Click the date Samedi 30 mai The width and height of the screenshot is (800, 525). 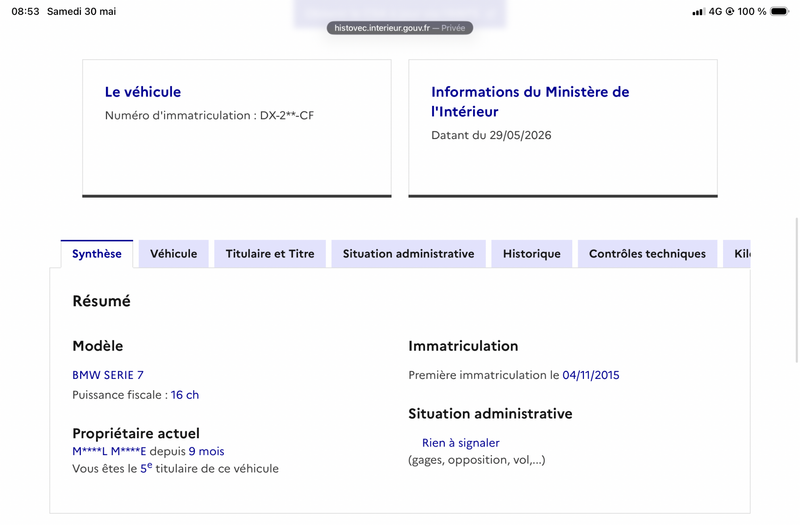click(x=82, y=11)
